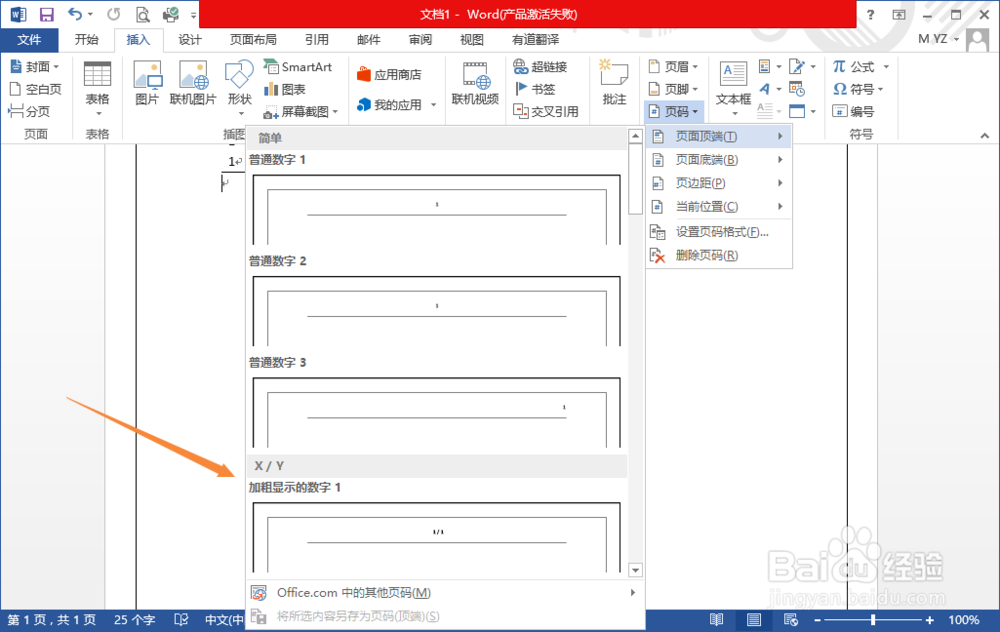
Task: Switch to View (视图) tab
Action: [472, 40]
